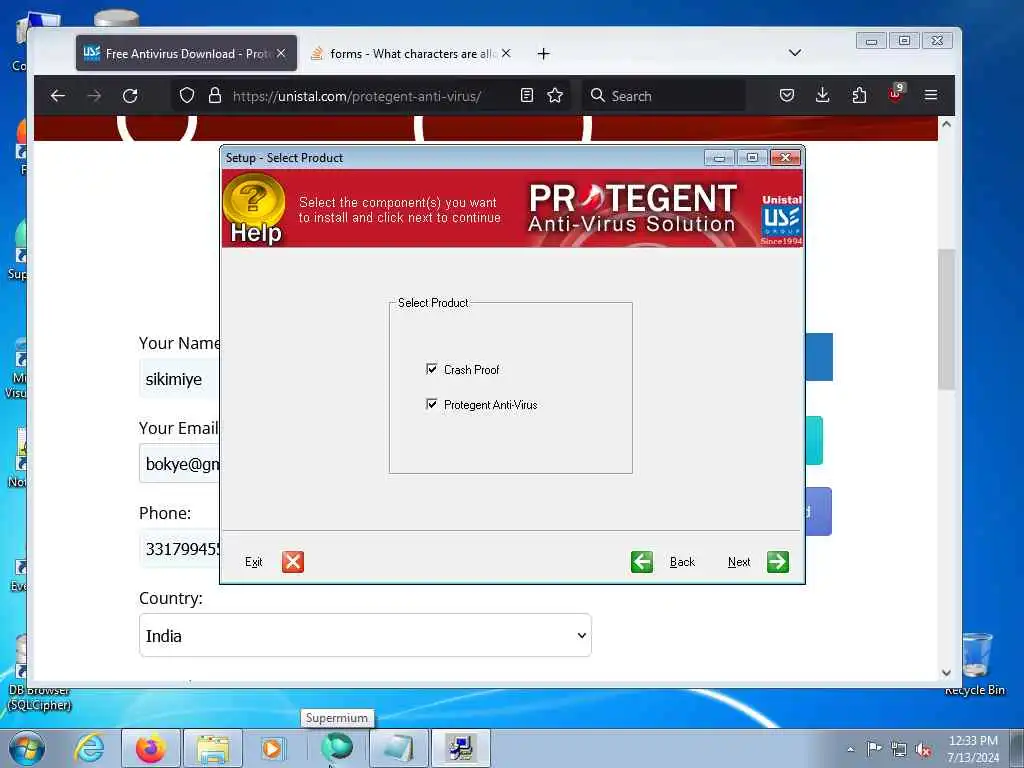Click the vertical scrollbar thumb in Firefox
The width and height of the screenshot is (1024, 768).
(946, 319)
